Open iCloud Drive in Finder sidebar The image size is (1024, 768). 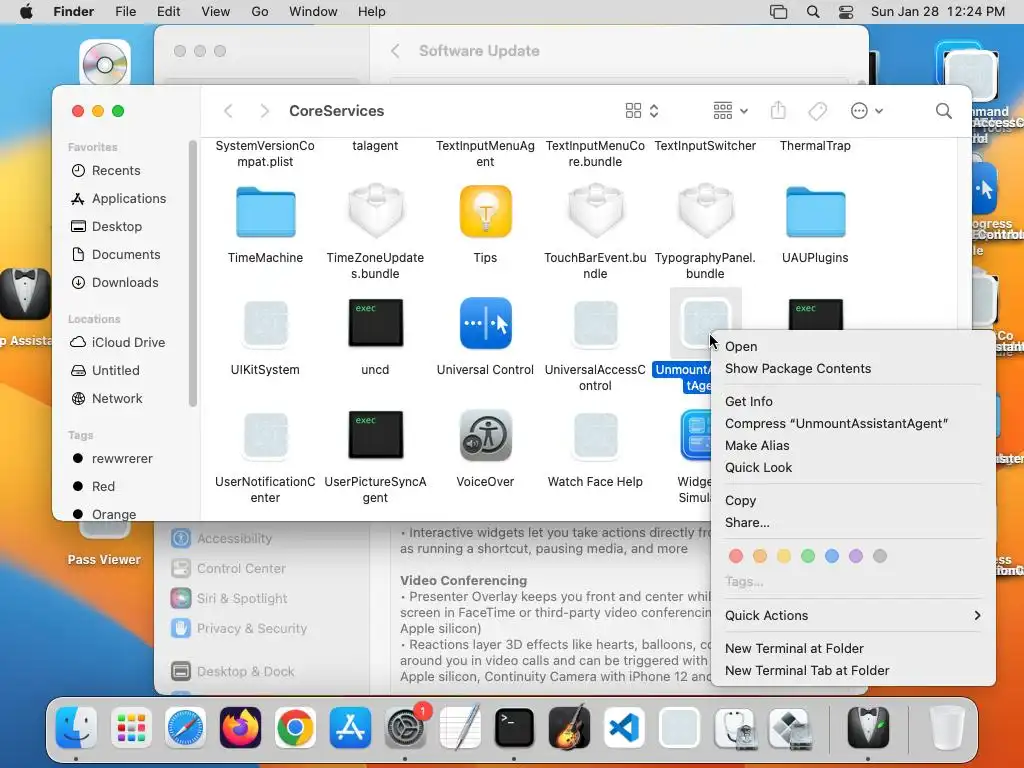coord(128,342)
